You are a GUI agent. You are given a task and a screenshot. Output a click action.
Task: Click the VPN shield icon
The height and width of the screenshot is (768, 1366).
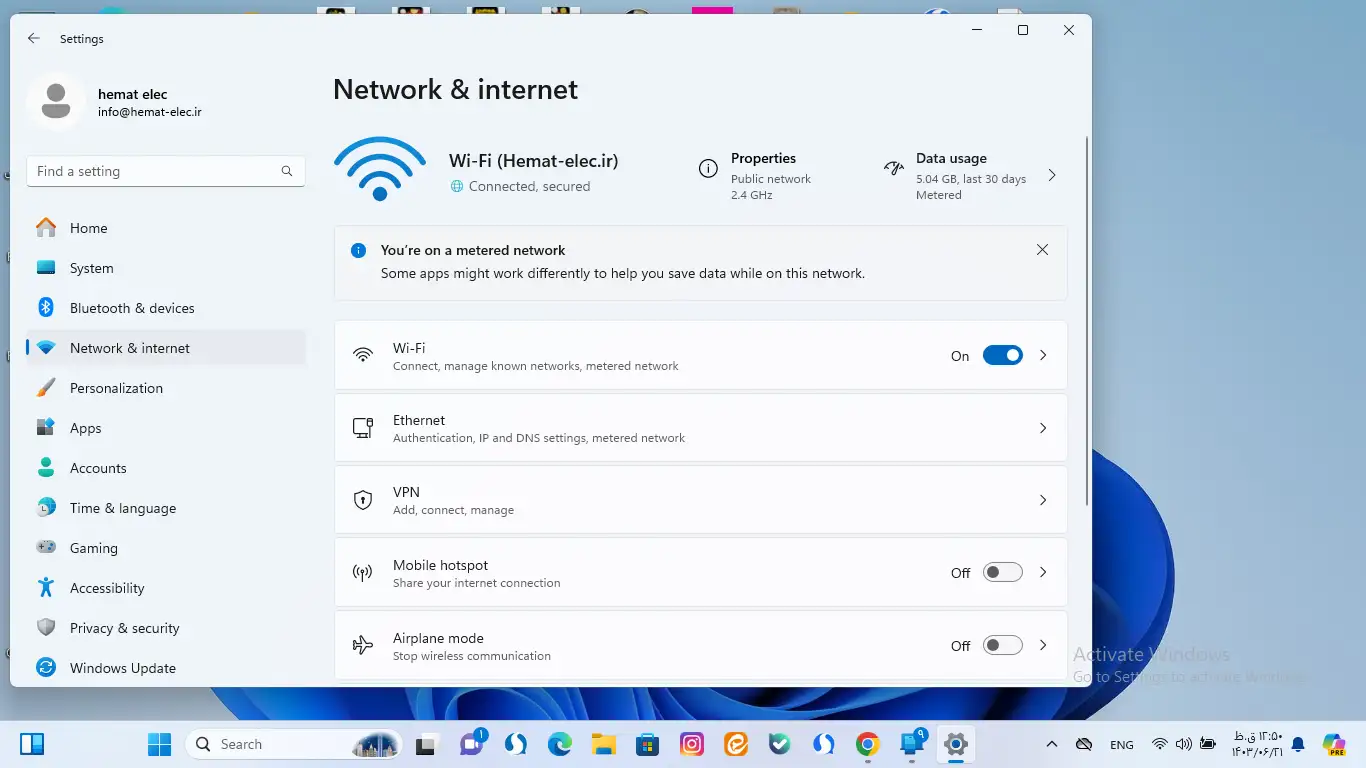click(x=362, y=500)
